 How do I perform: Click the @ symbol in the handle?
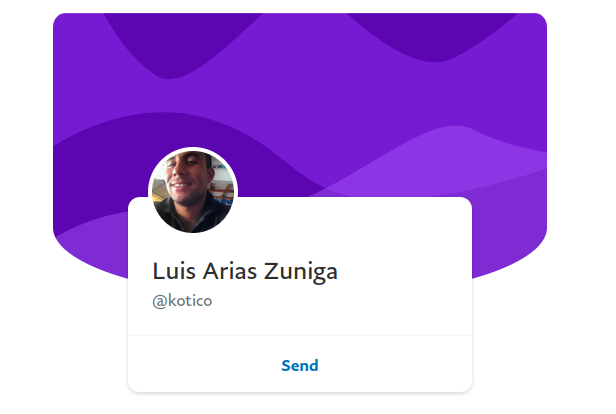coord(160,301)
